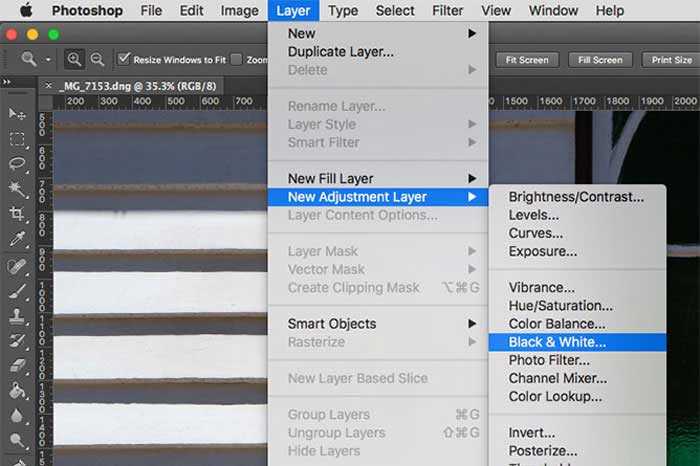The height and width of the screenshot is (466, 700).
Task: Choose Black & White adjustment layer
Action: point(577,342)
